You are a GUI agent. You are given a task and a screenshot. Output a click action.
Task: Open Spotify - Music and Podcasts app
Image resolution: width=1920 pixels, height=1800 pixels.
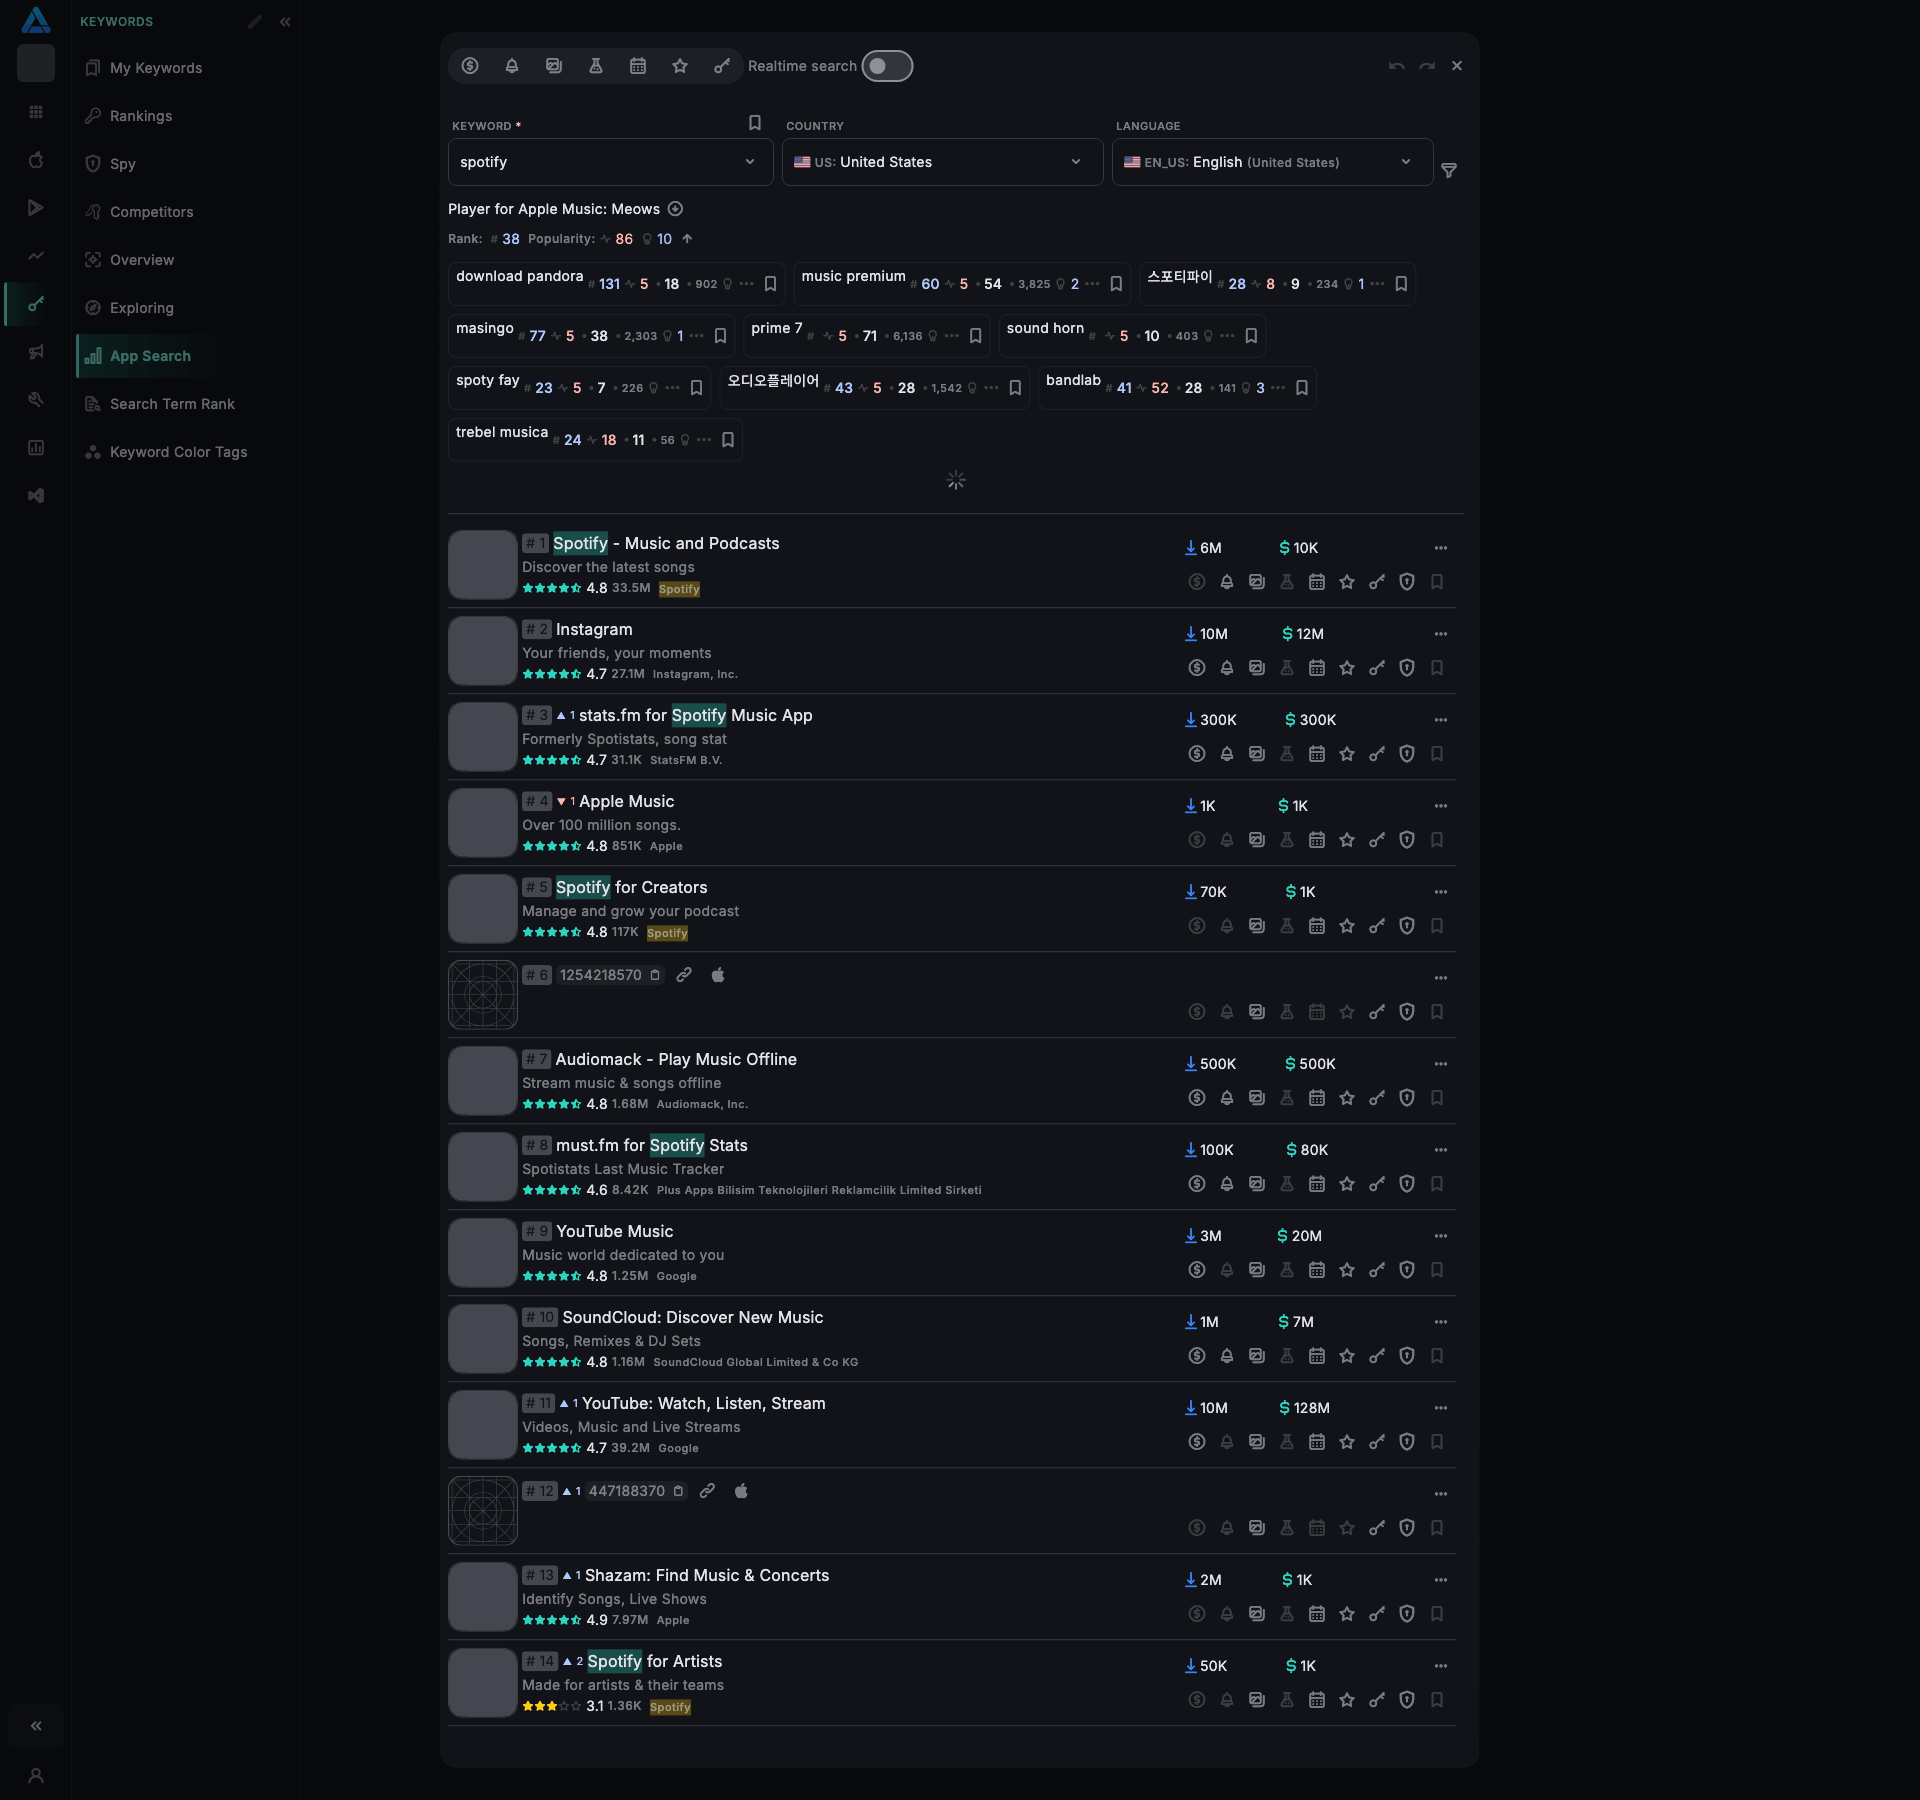coord(666,544)
